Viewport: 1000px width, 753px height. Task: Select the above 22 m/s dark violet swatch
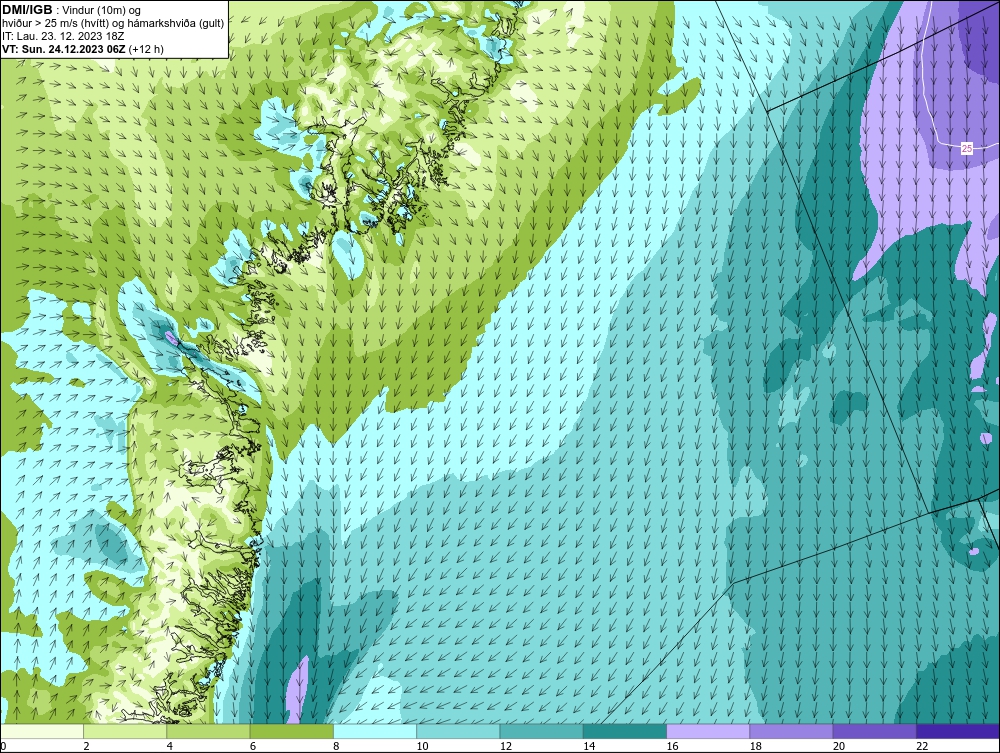(958, 731)
